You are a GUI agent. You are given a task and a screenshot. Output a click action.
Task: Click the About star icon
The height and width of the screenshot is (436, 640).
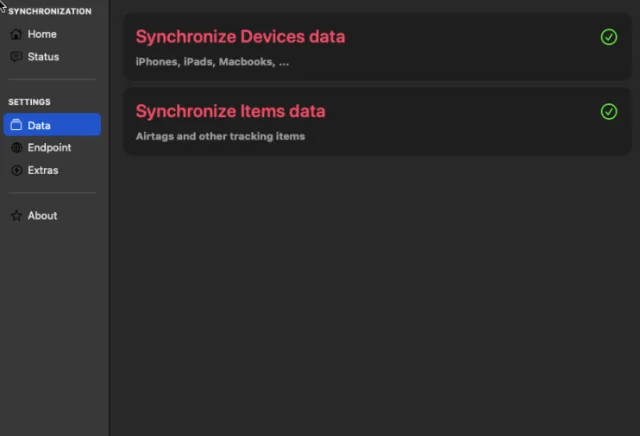coord(16,216)
